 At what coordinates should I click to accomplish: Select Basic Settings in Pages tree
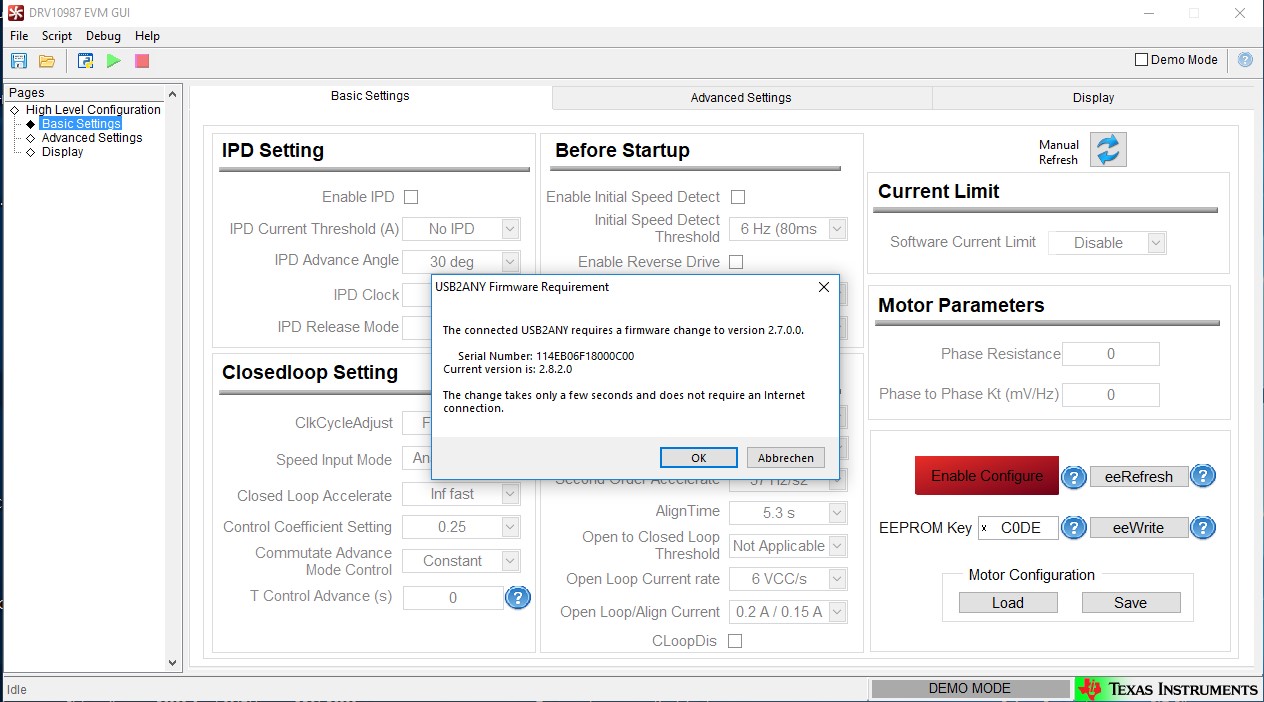81,124
